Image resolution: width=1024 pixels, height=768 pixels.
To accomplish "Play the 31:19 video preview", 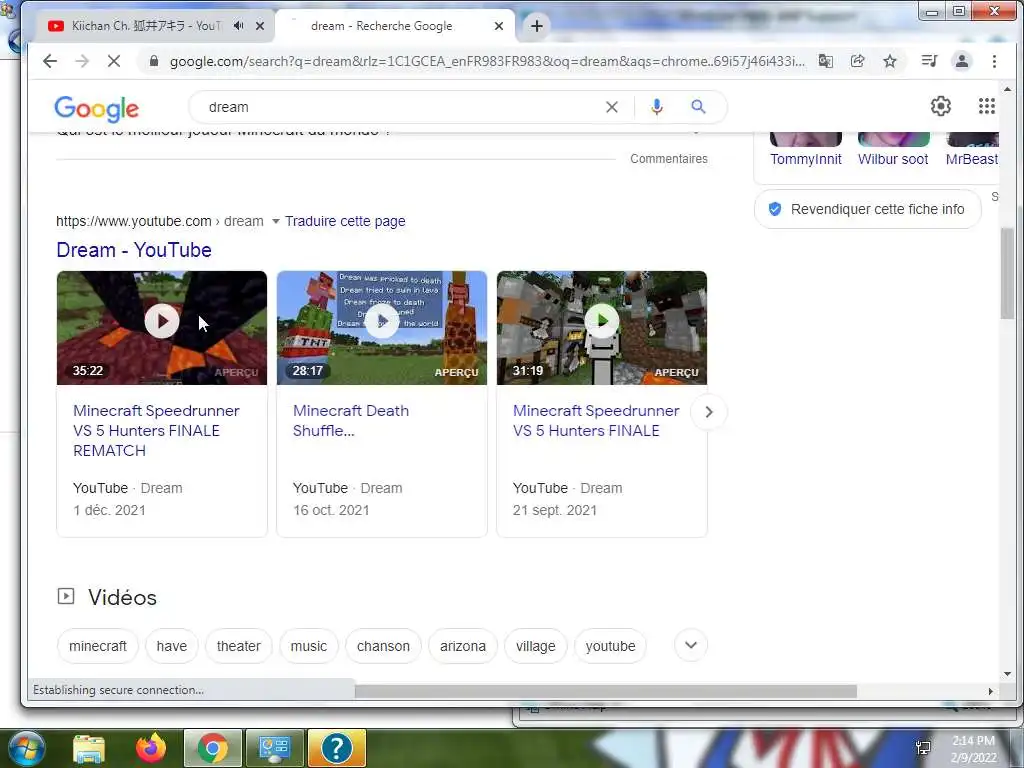I will coord(601,321).
